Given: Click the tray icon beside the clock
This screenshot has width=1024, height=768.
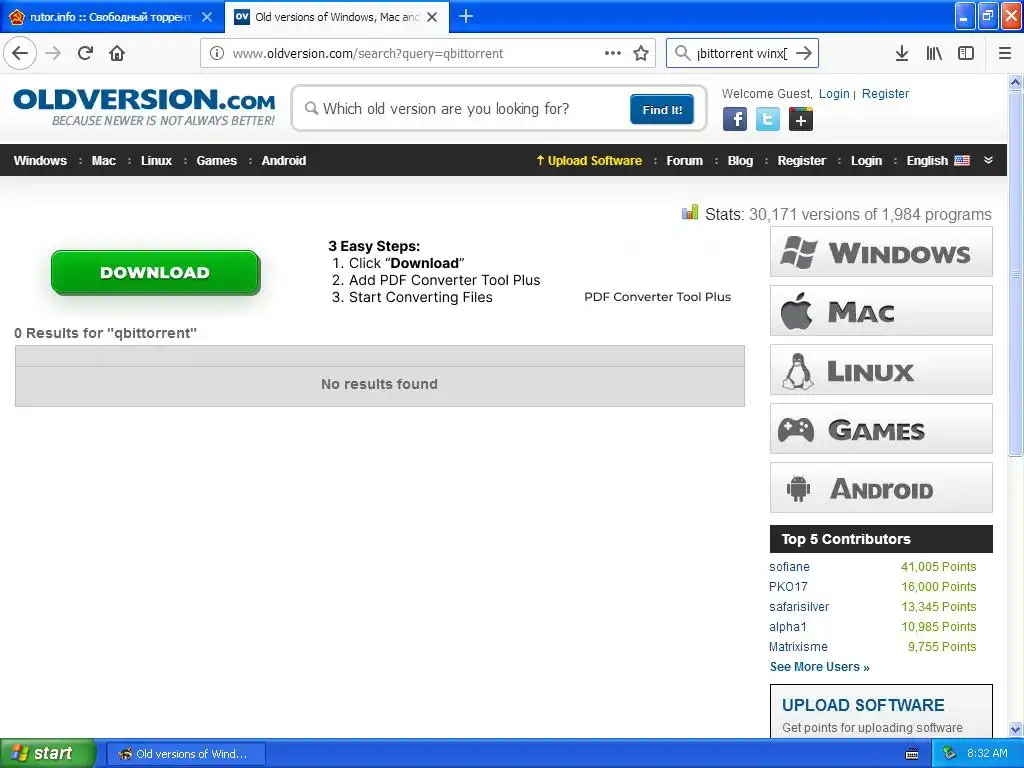Looking at the screenshot, I should pyautogui.click(x=949, y=754).
